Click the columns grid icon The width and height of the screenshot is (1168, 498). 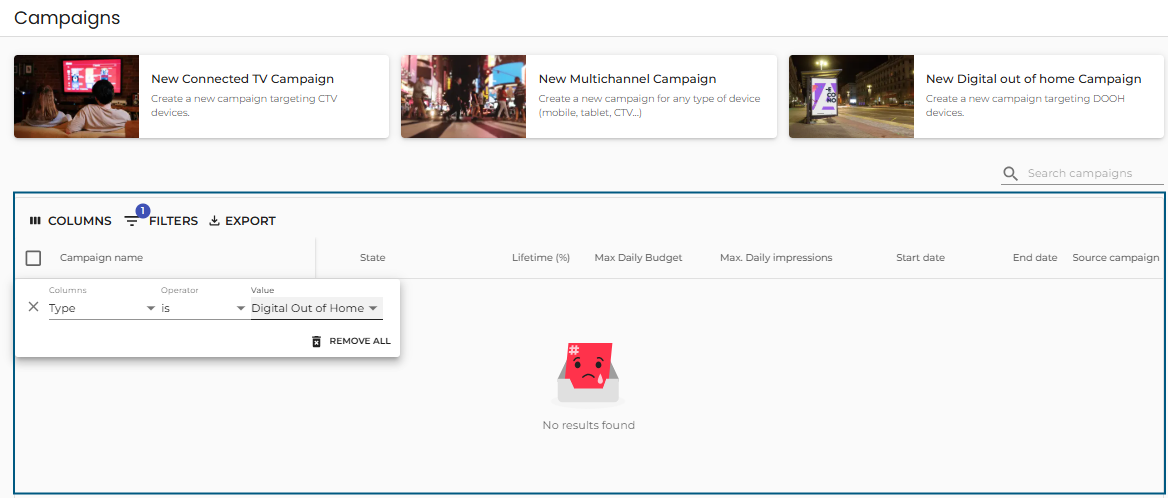tap(35, 221)
